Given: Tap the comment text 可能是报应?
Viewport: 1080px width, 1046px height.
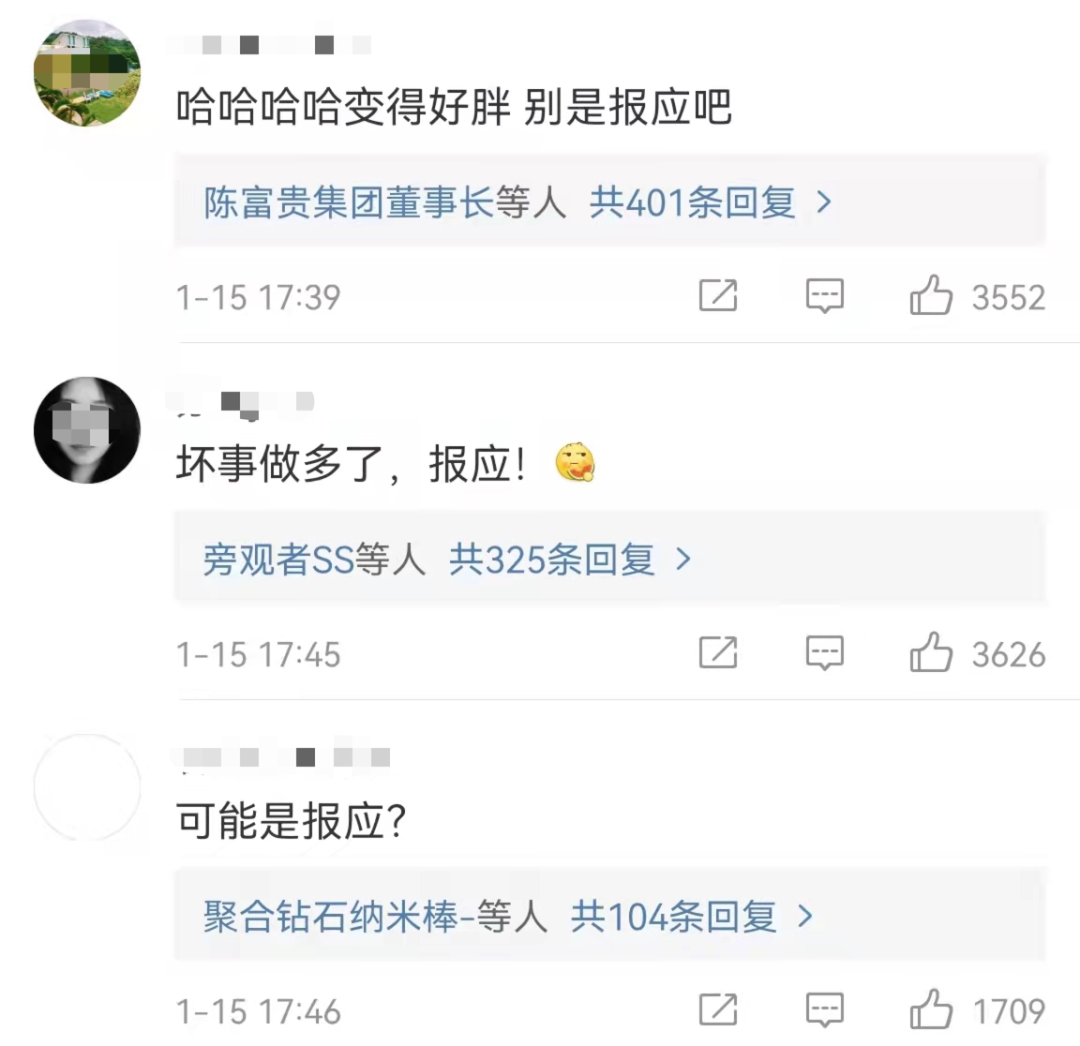Looking at the screenshot, I should tap(290, 822).
